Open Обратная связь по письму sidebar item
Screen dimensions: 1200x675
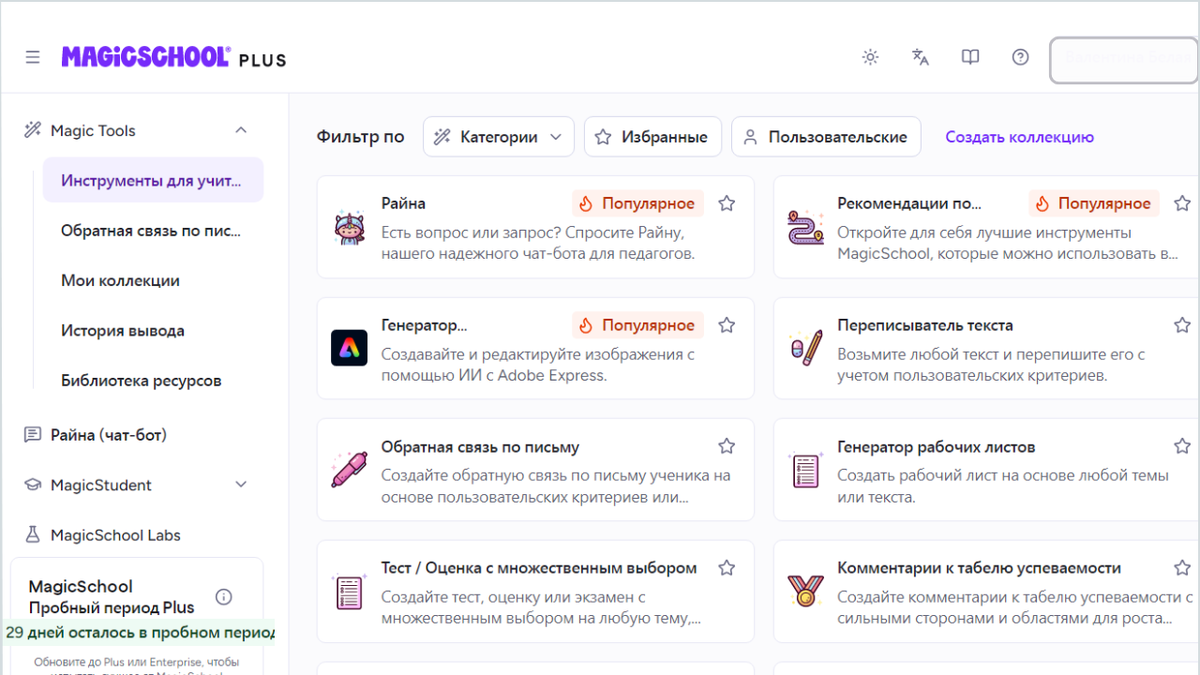tap(153, 230)
